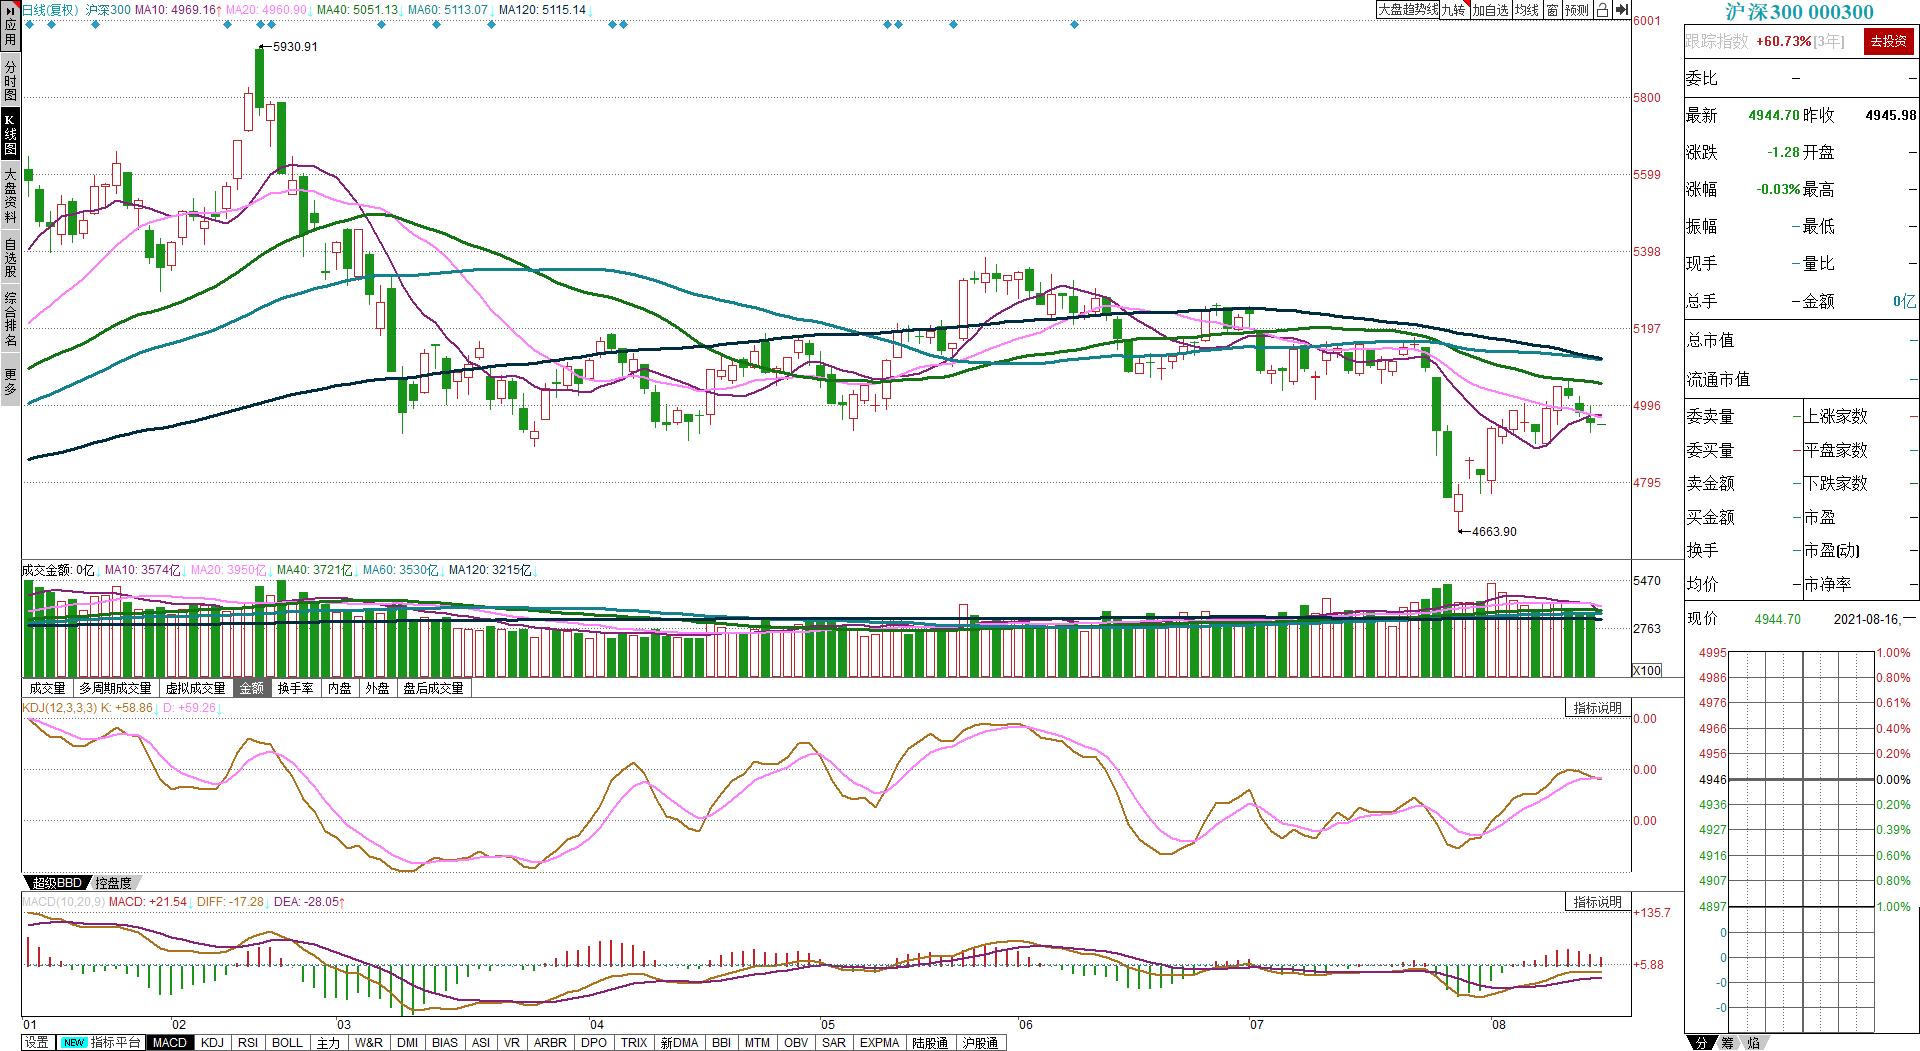Click the 4663.90 low price marker
Image resolution: width=1920 pixels, height=1051 pixels.
(x=1494, y=532)
